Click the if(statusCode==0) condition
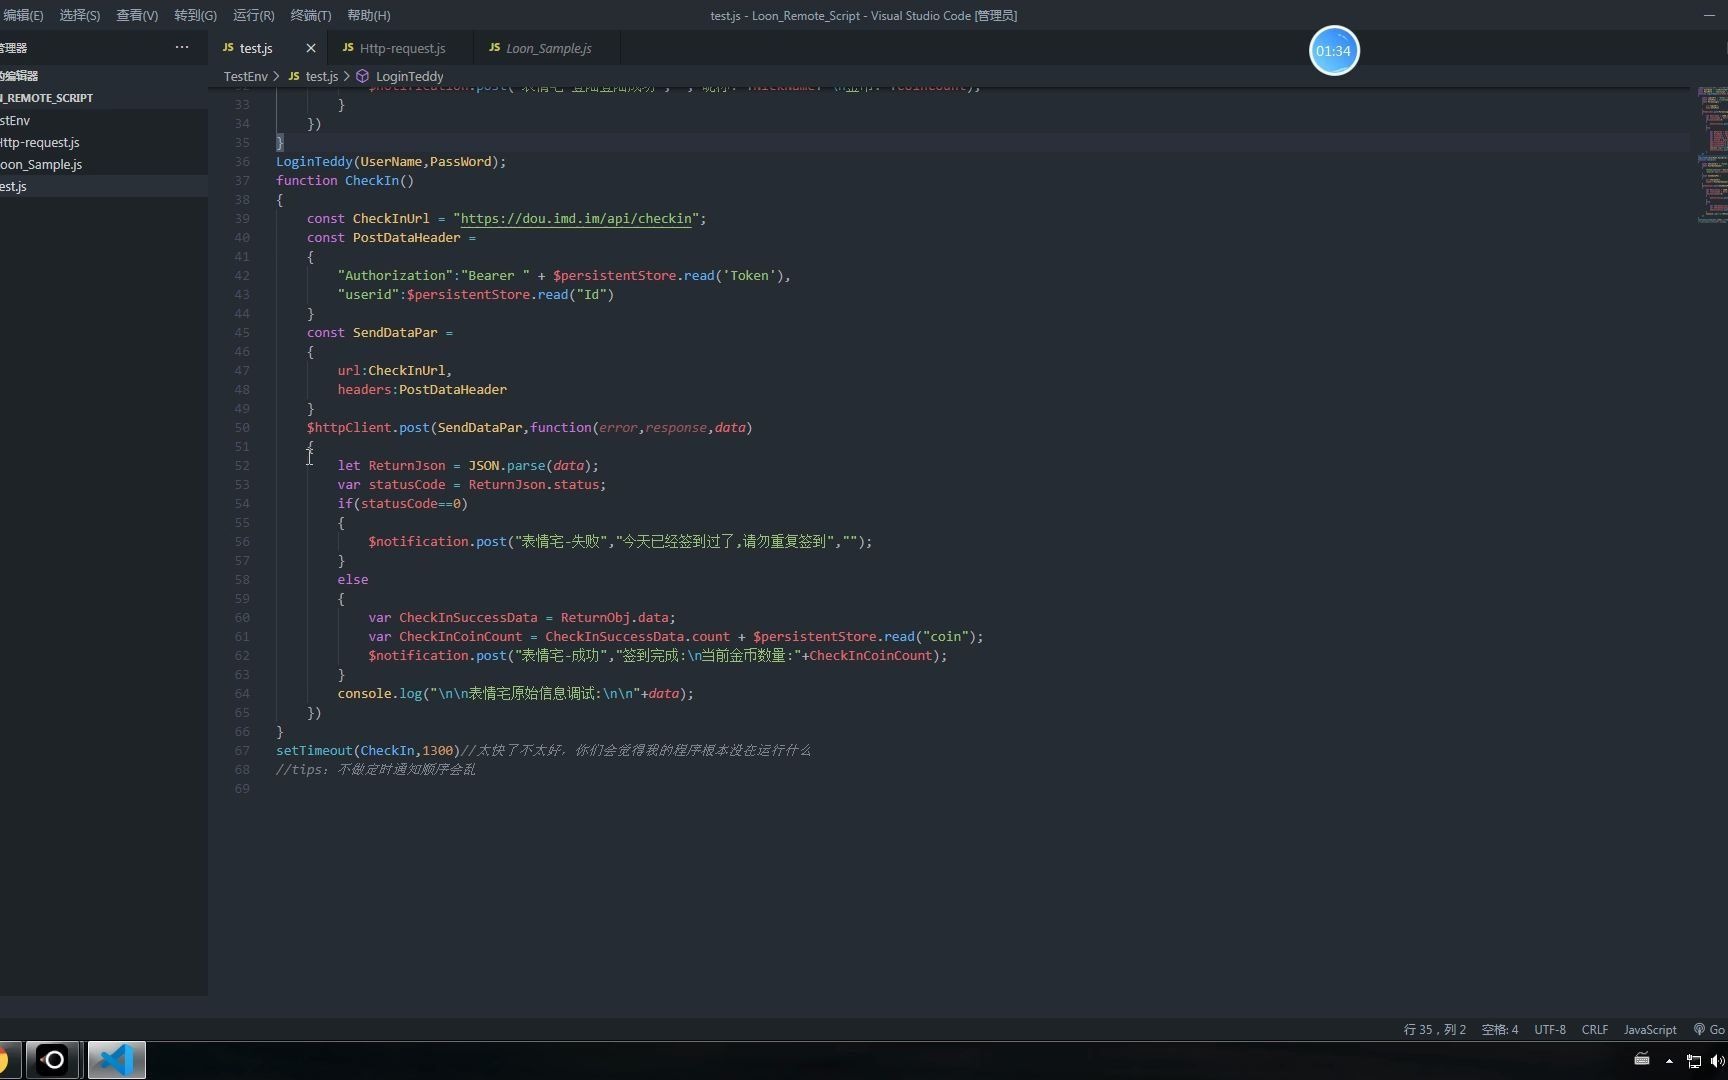 tap(402, 503)
